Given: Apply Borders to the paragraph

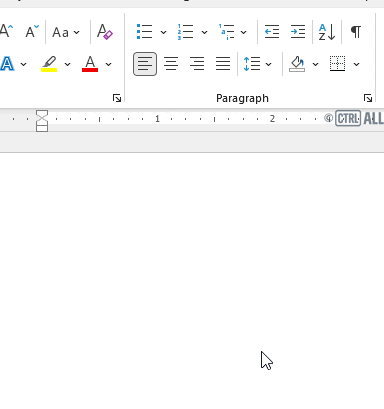Looking at the screenshot, I should point(337,63).
